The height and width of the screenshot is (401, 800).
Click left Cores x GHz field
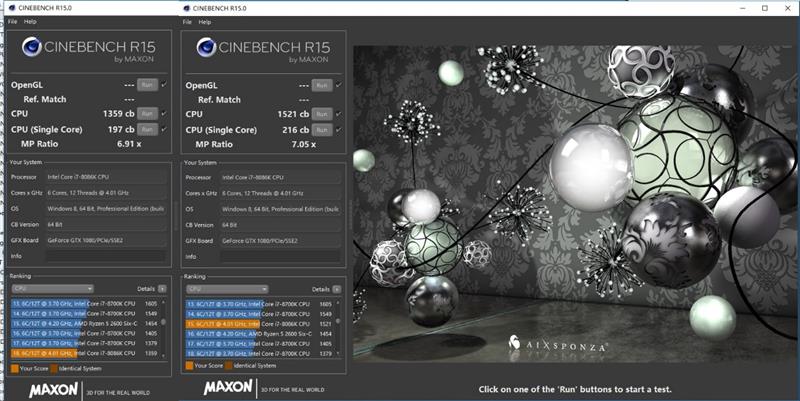pos(106,193)
